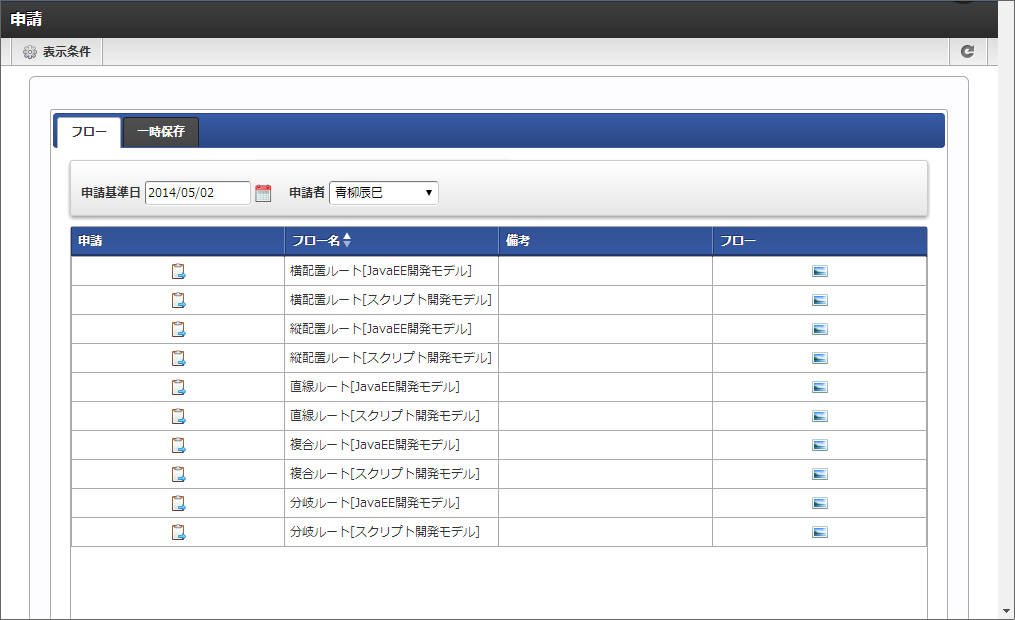The width and height of the screenshot is (1015, 620).
Task: Switch to the フロー tab
Action: pyautogui.click(x=89, y=132)
